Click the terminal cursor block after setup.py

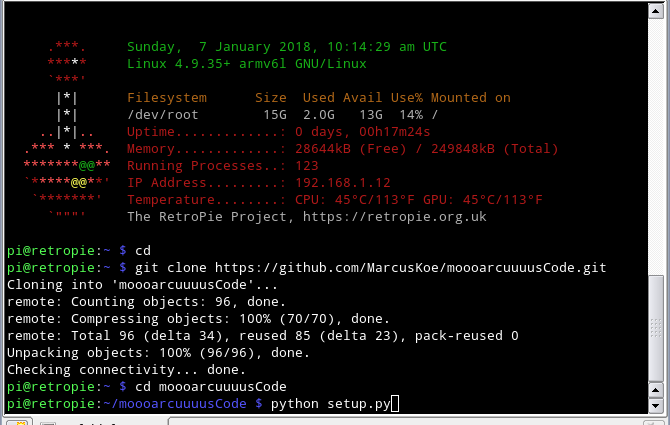pos(395,404)
